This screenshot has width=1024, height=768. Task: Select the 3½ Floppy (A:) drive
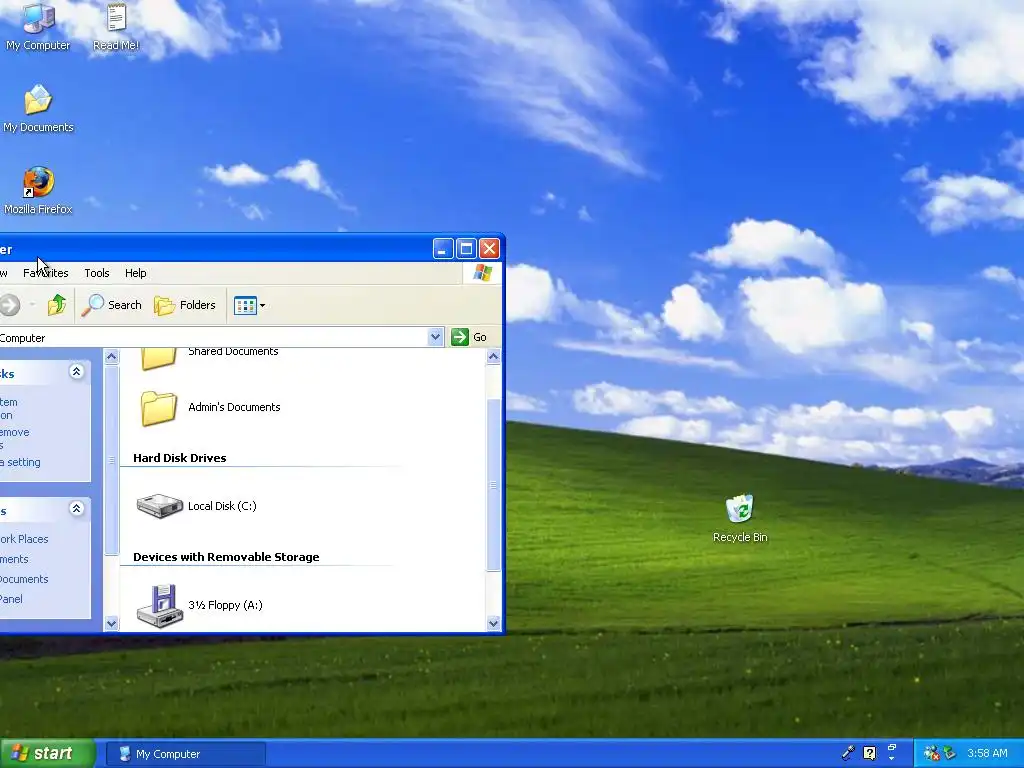tap(199, 605)
